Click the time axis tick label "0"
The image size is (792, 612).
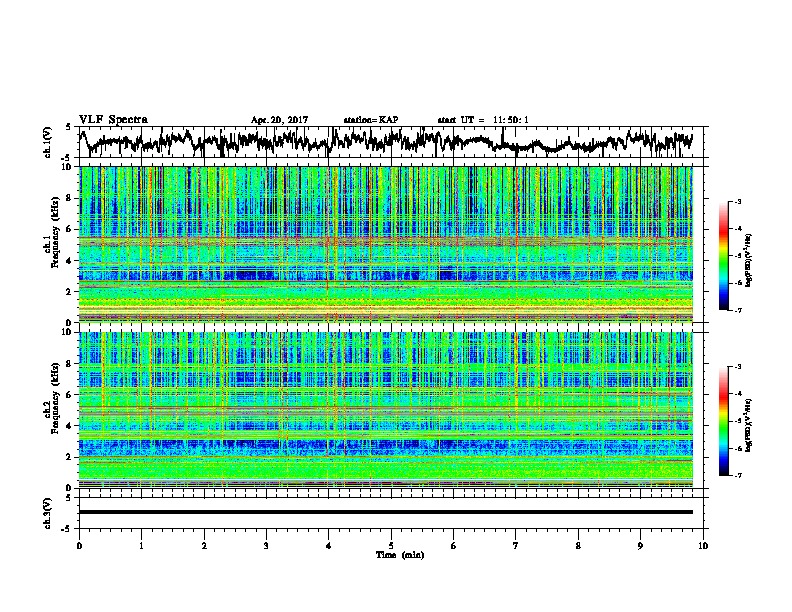79,546
